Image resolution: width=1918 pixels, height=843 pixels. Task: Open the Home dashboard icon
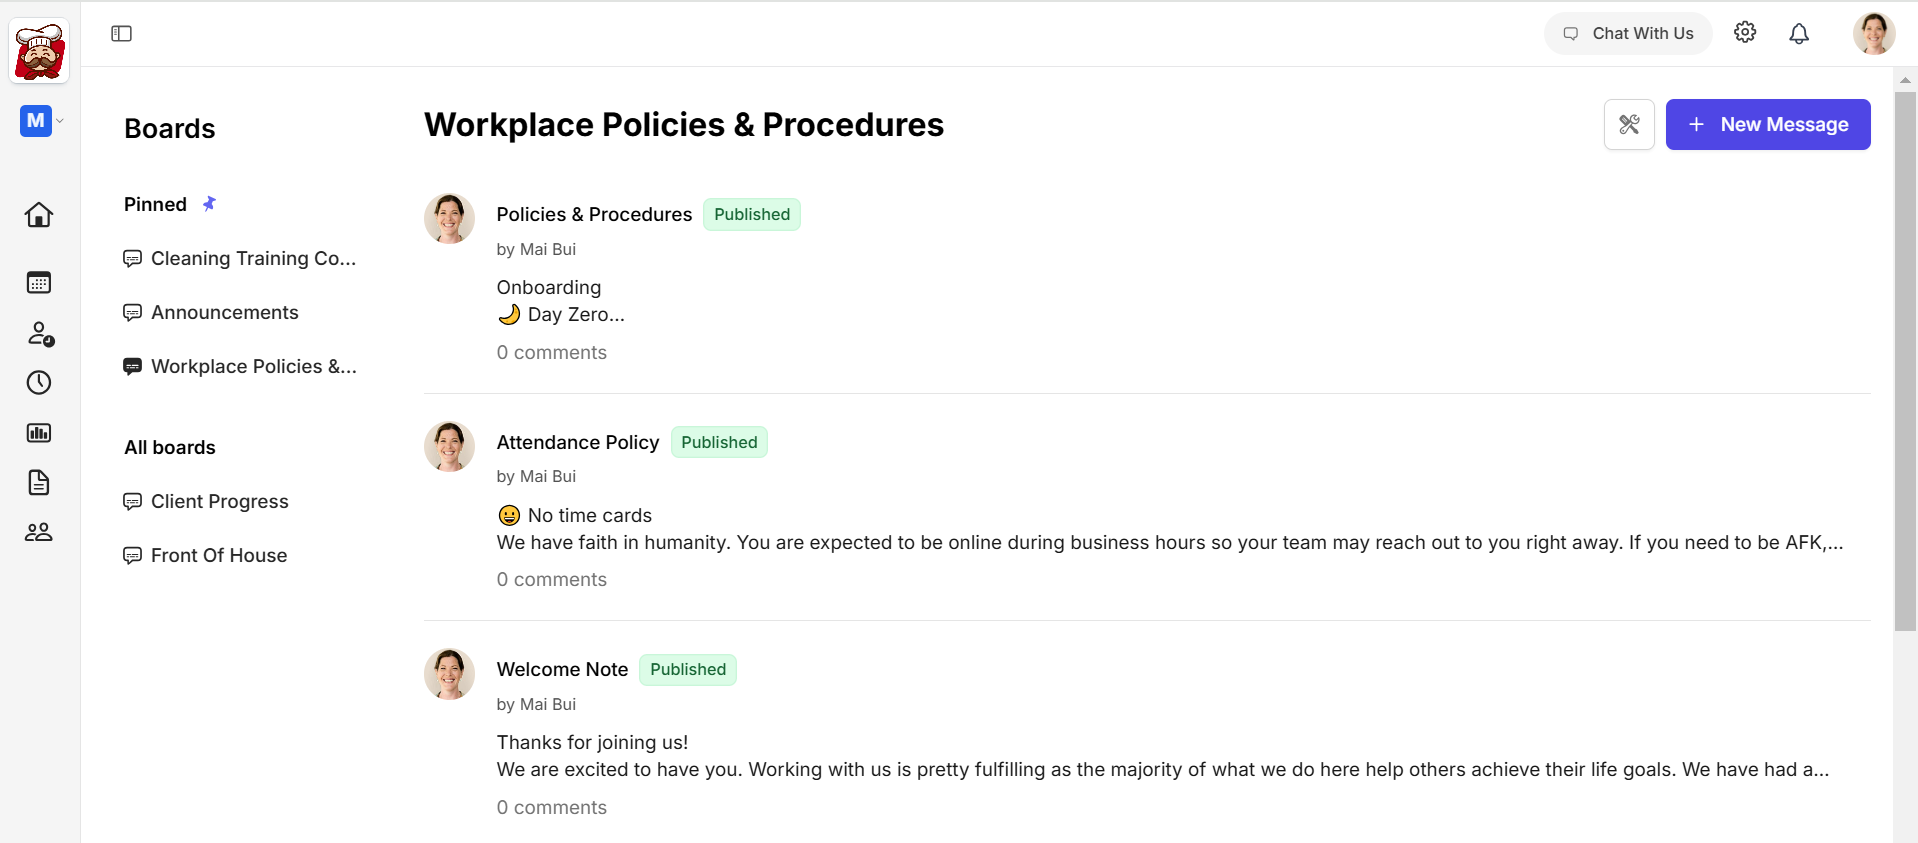click(39, 215)
